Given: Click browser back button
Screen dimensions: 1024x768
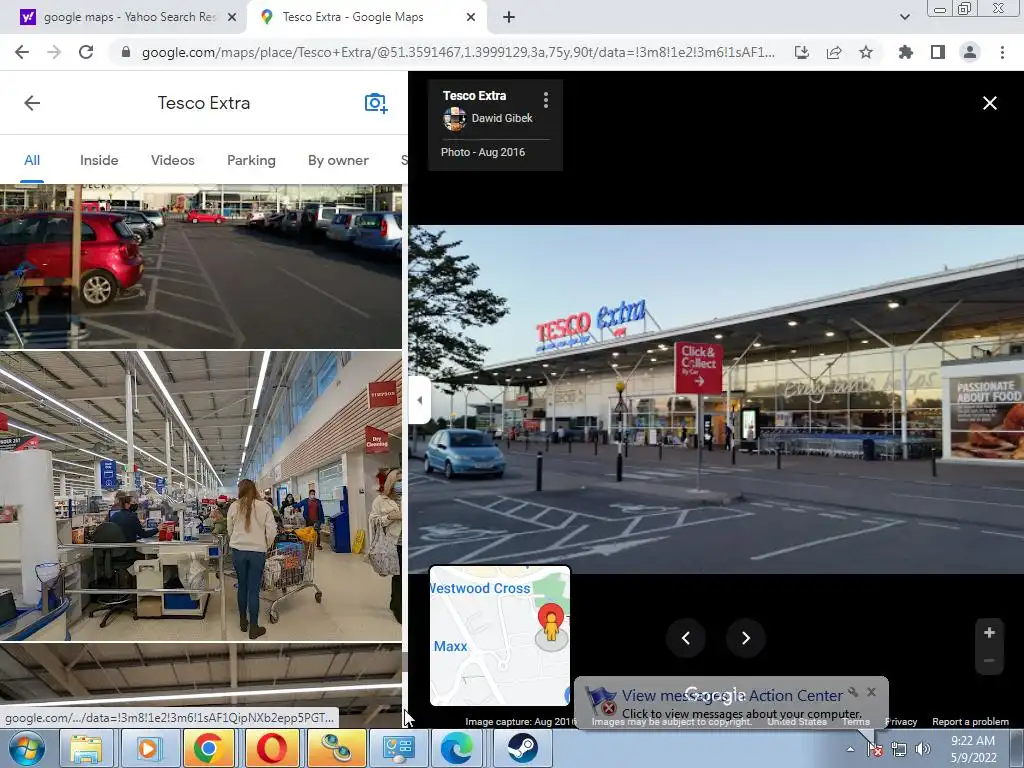Looking at the screenshot, I should pyautogui.click(x=22, y=52).
